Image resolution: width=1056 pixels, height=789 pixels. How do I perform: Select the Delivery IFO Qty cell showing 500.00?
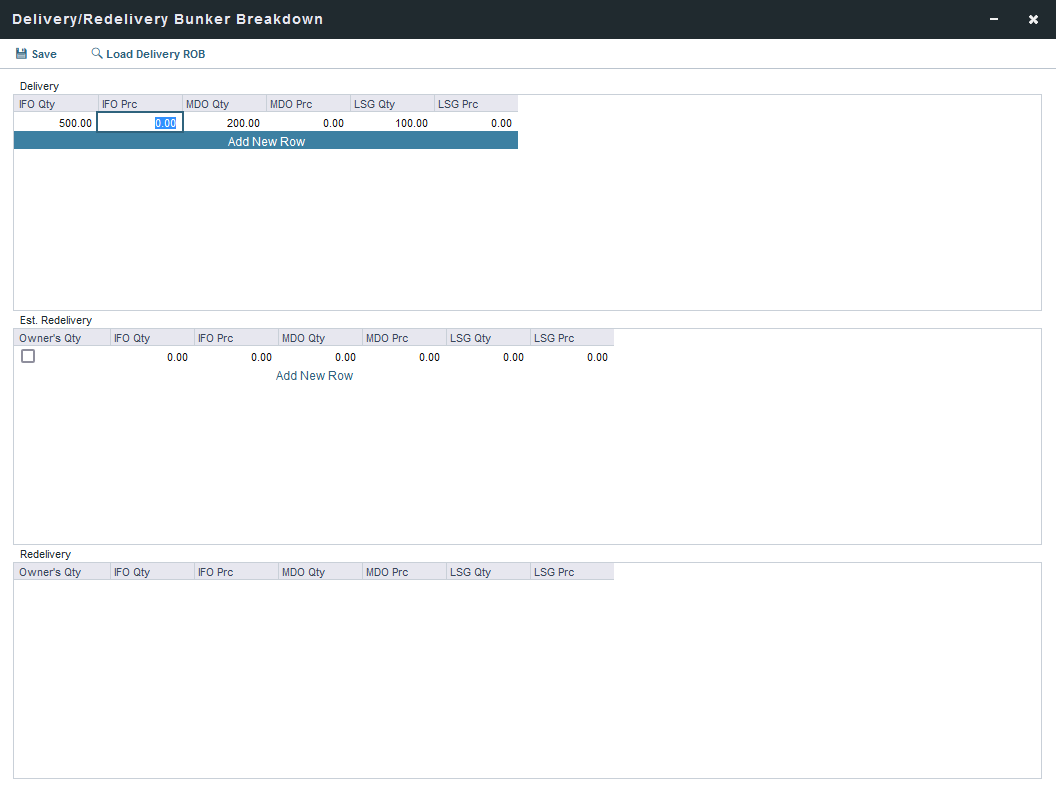56,123
